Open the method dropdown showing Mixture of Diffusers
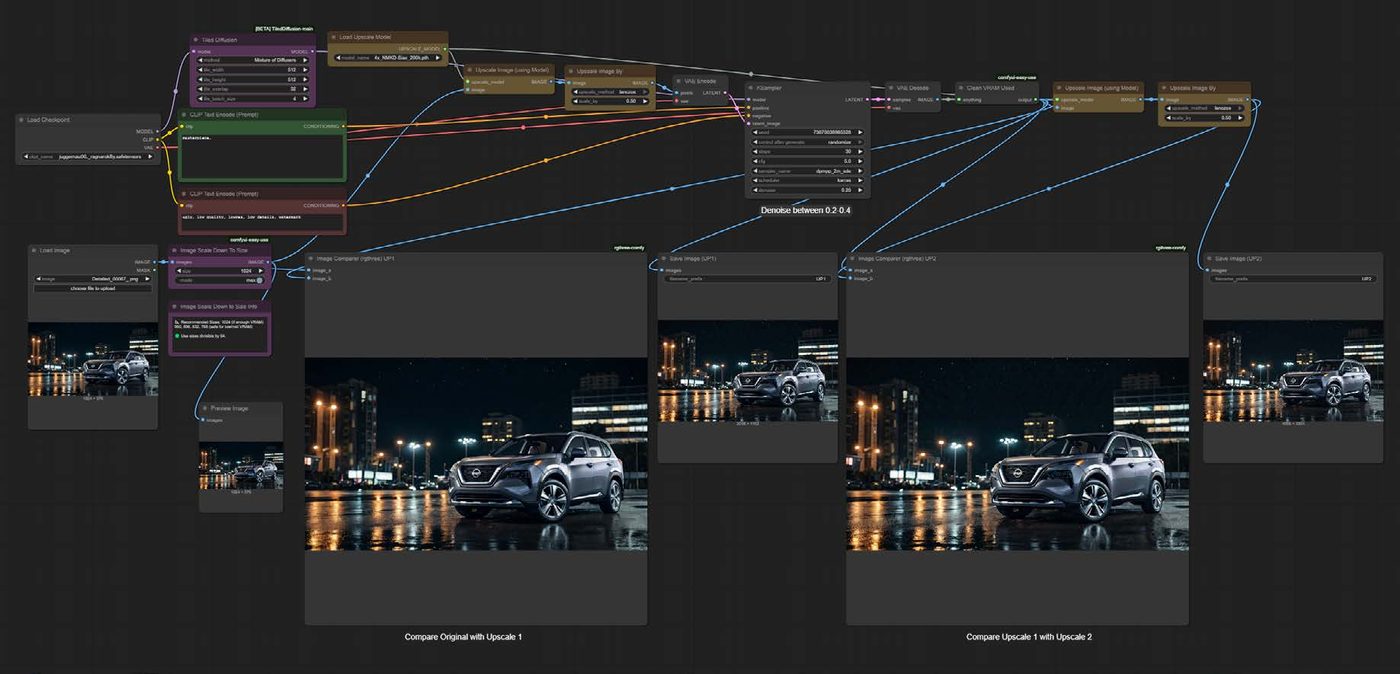 253,60
